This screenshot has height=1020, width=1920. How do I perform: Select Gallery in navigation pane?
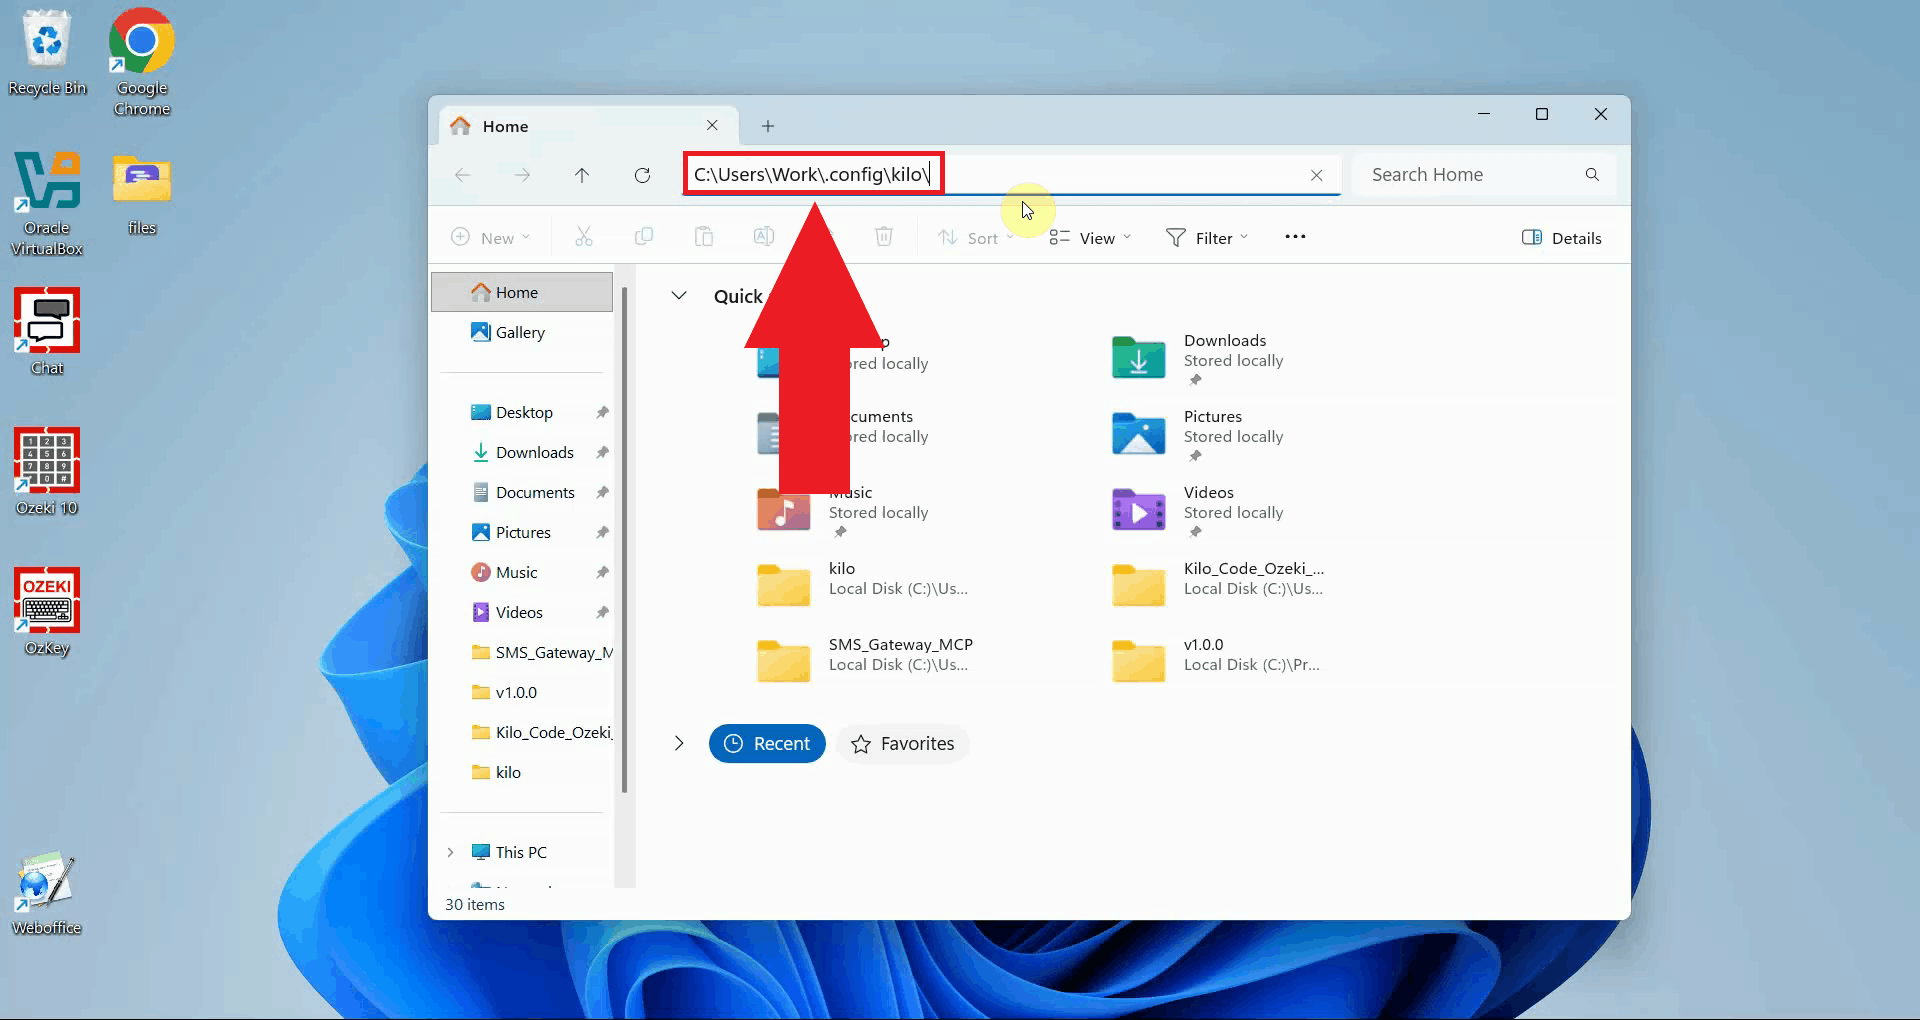[x=522, y=332]
